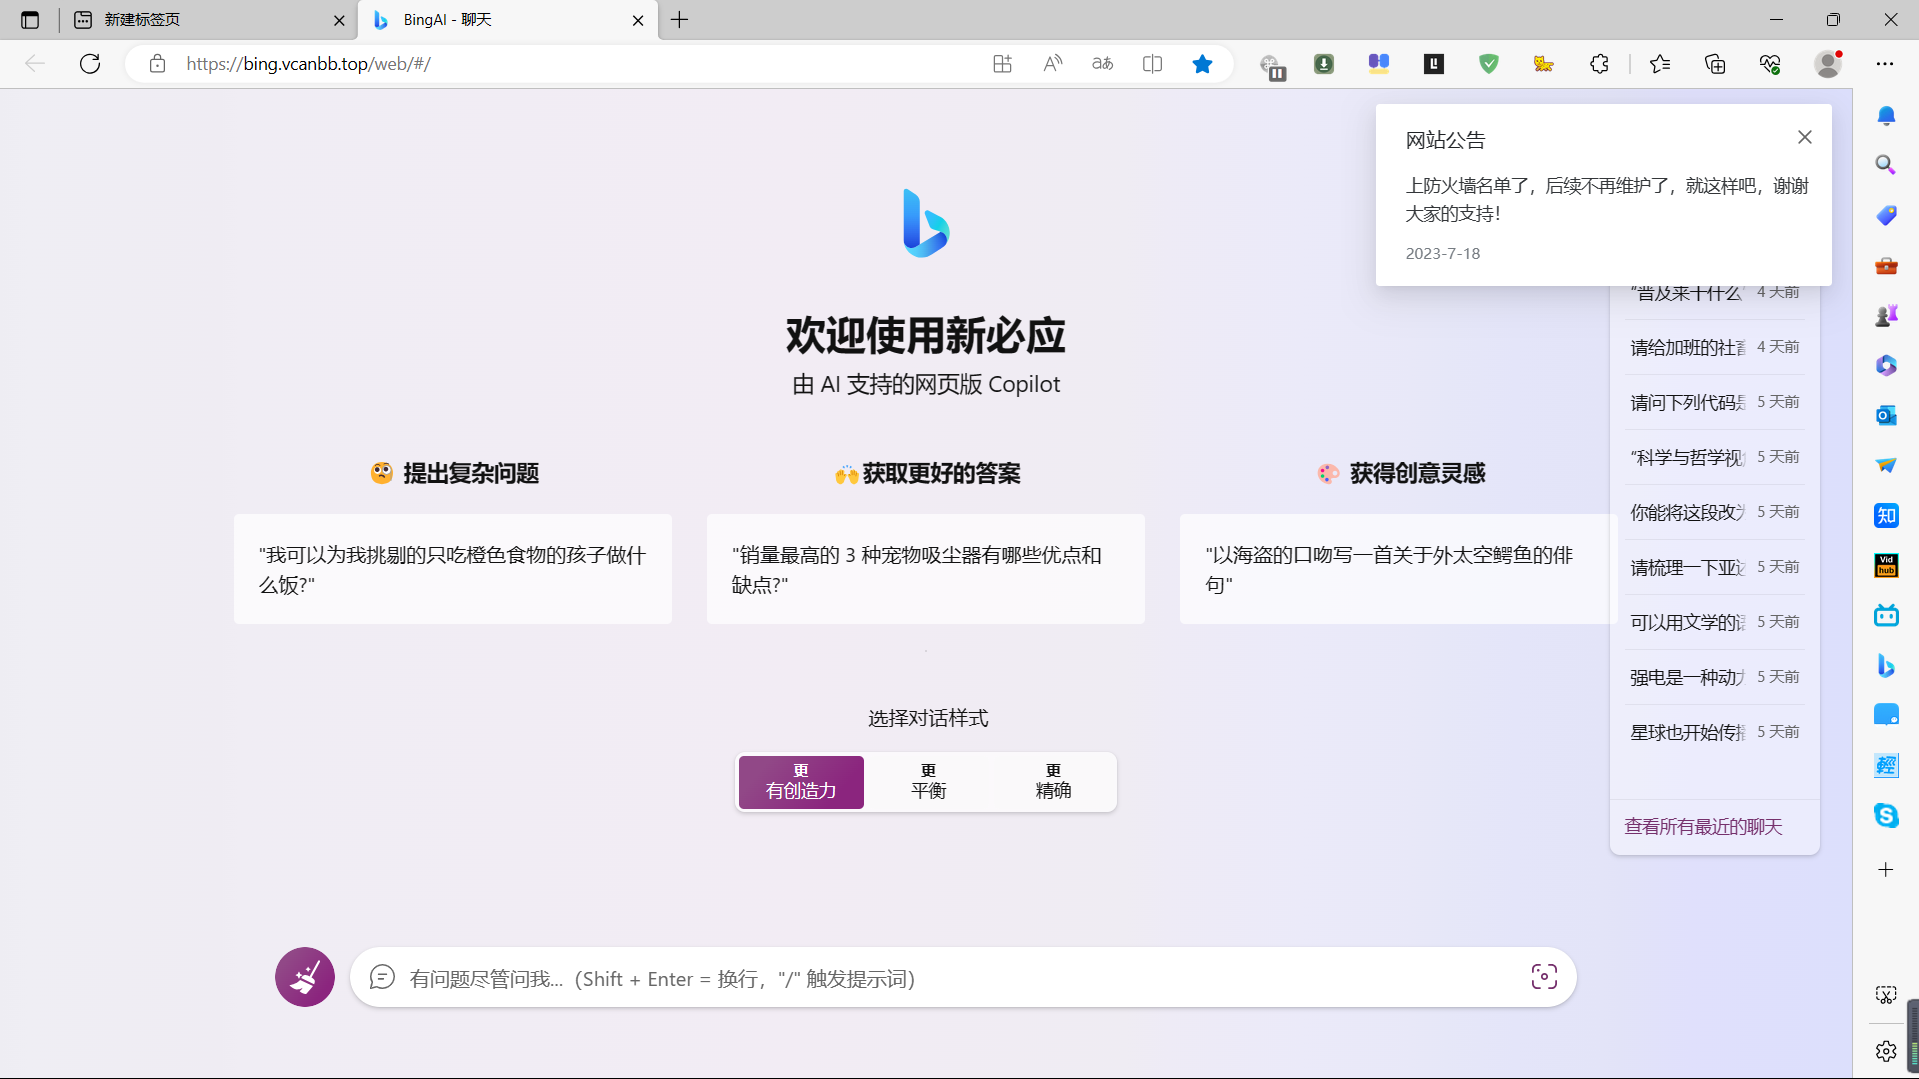
Task: Open the split screen icon
Action: point(1152,64)
